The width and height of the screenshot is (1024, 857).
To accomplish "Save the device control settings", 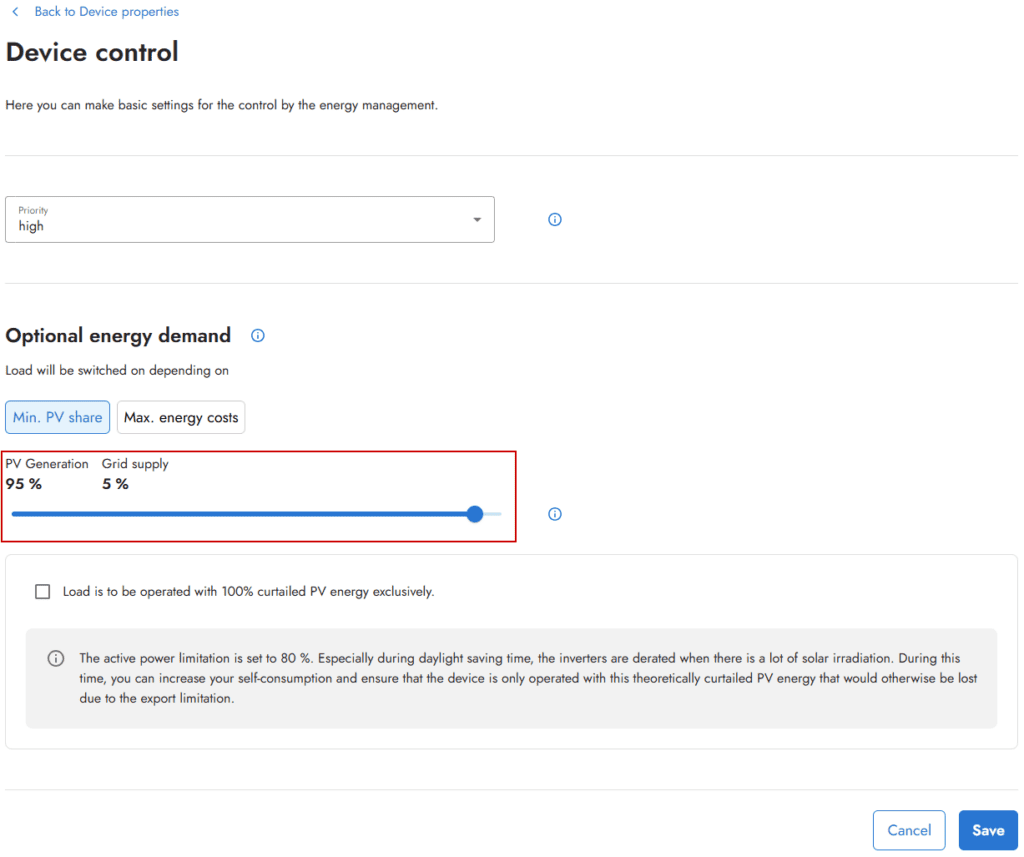I will coord(988,830).
